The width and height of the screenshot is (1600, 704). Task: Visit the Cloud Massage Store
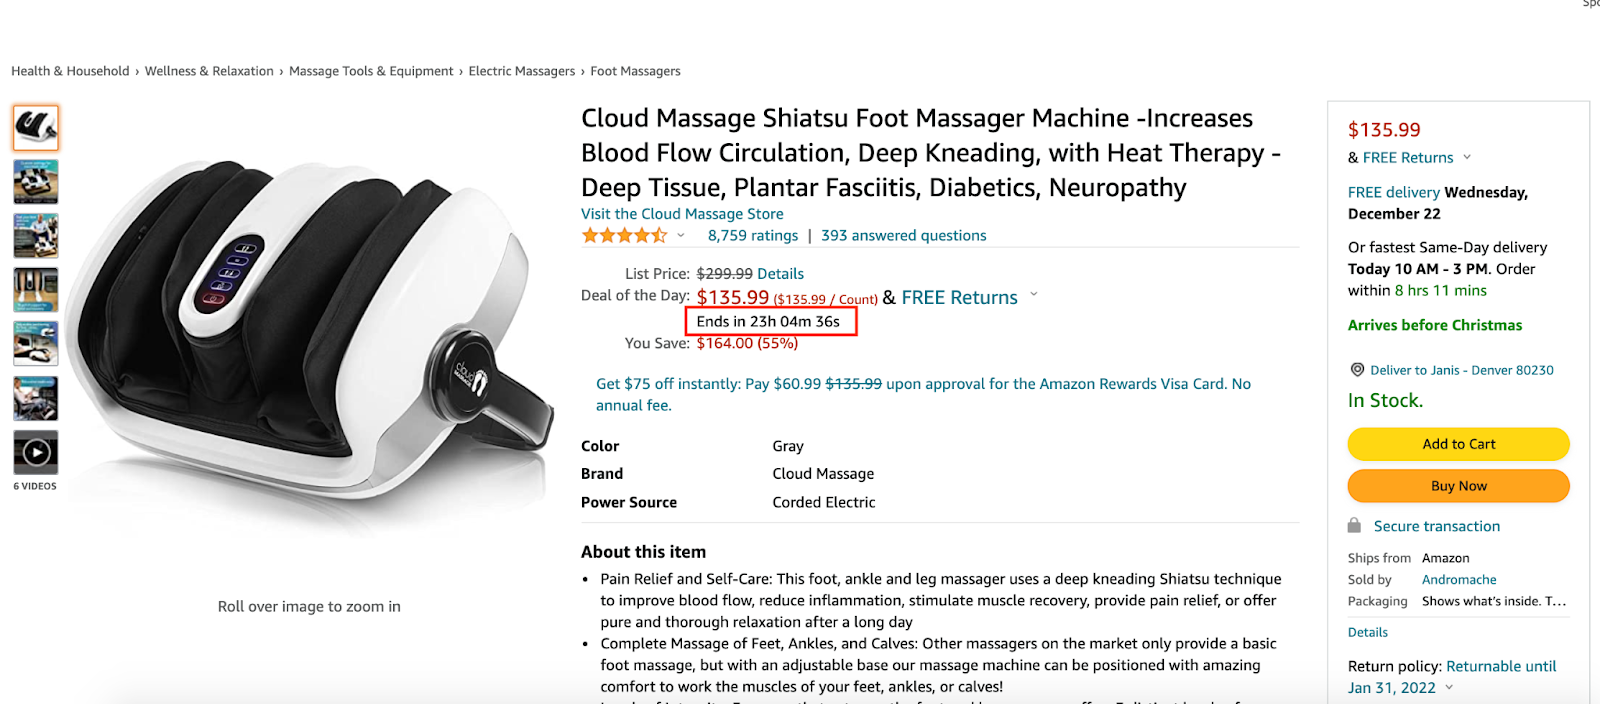[x=681, y=213]
